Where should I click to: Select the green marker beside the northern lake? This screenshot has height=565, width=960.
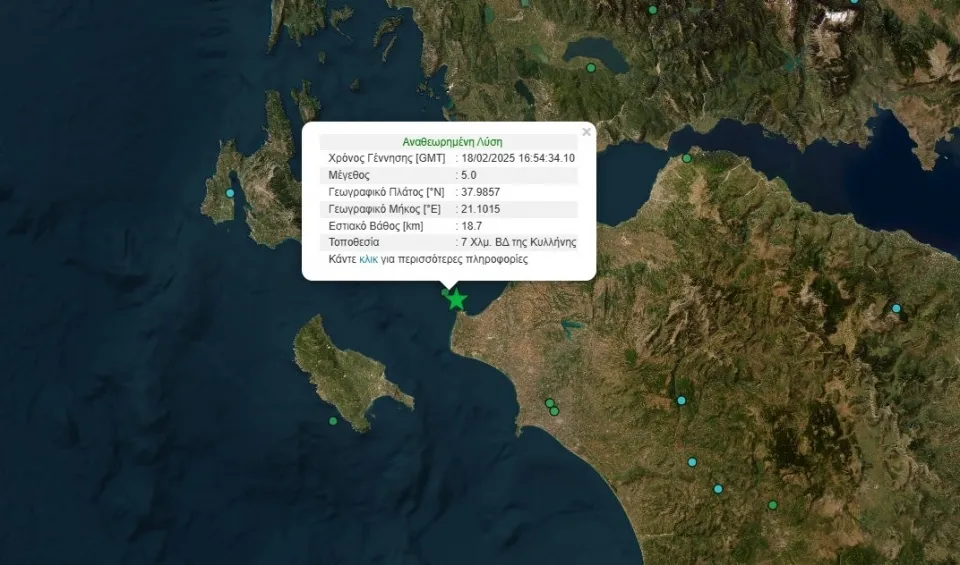click(x=591, y=68)
